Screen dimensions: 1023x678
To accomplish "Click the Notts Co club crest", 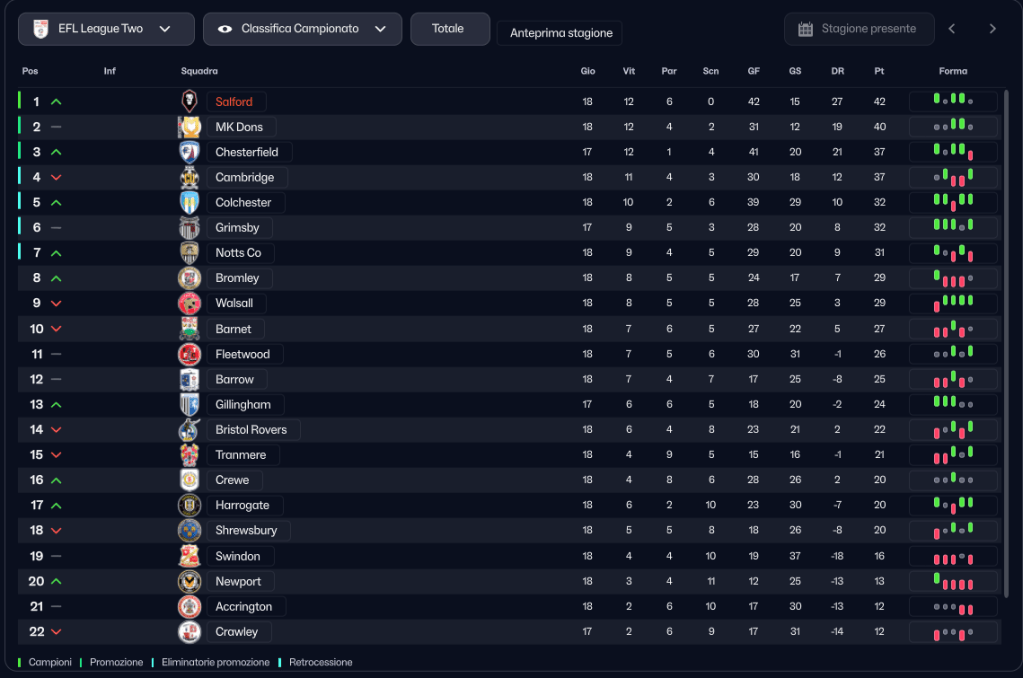I will click(189, 253).
